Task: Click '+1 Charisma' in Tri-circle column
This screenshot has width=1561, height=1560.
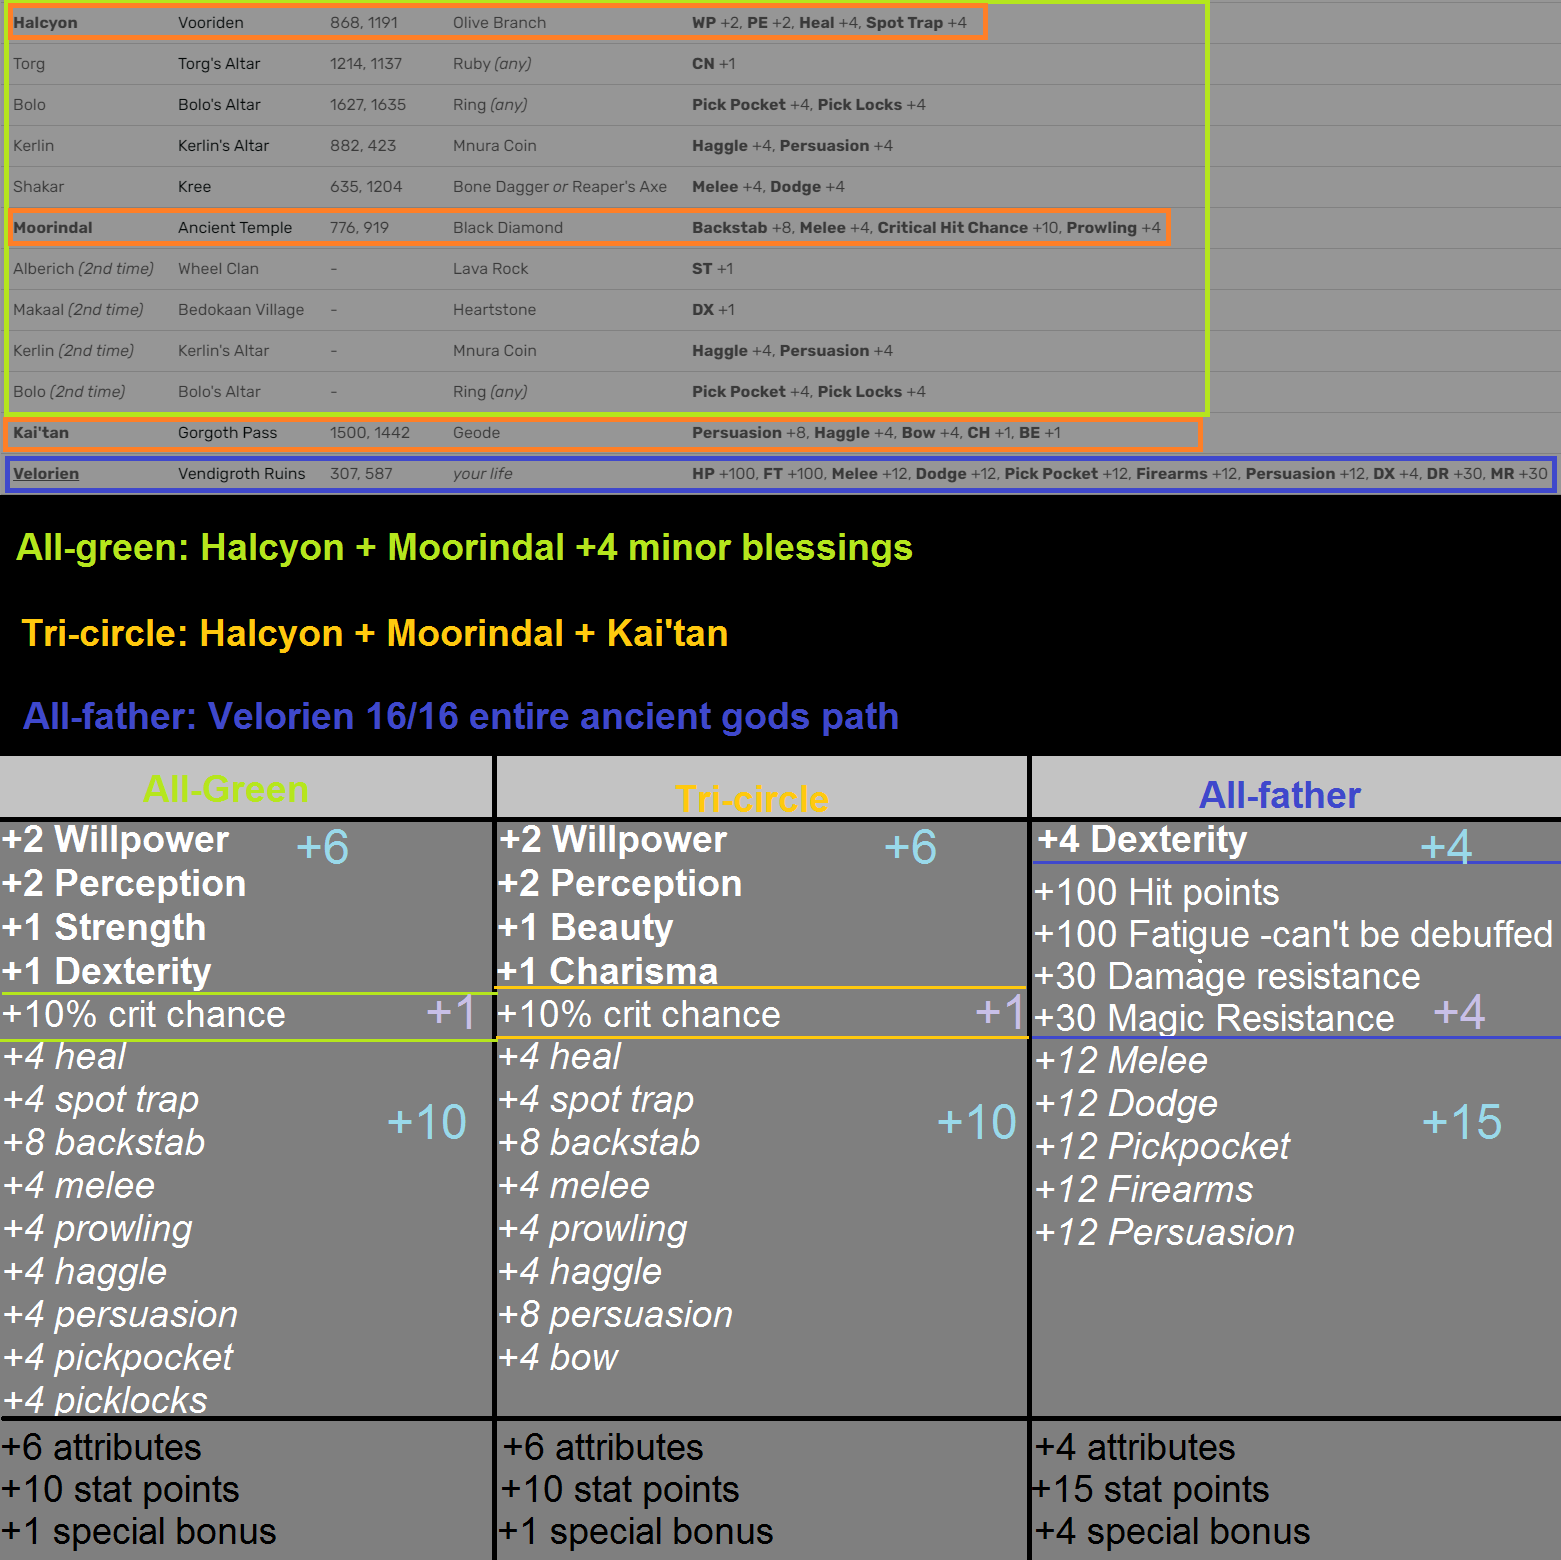Action: pyautogui.click(x=608, y=971)
